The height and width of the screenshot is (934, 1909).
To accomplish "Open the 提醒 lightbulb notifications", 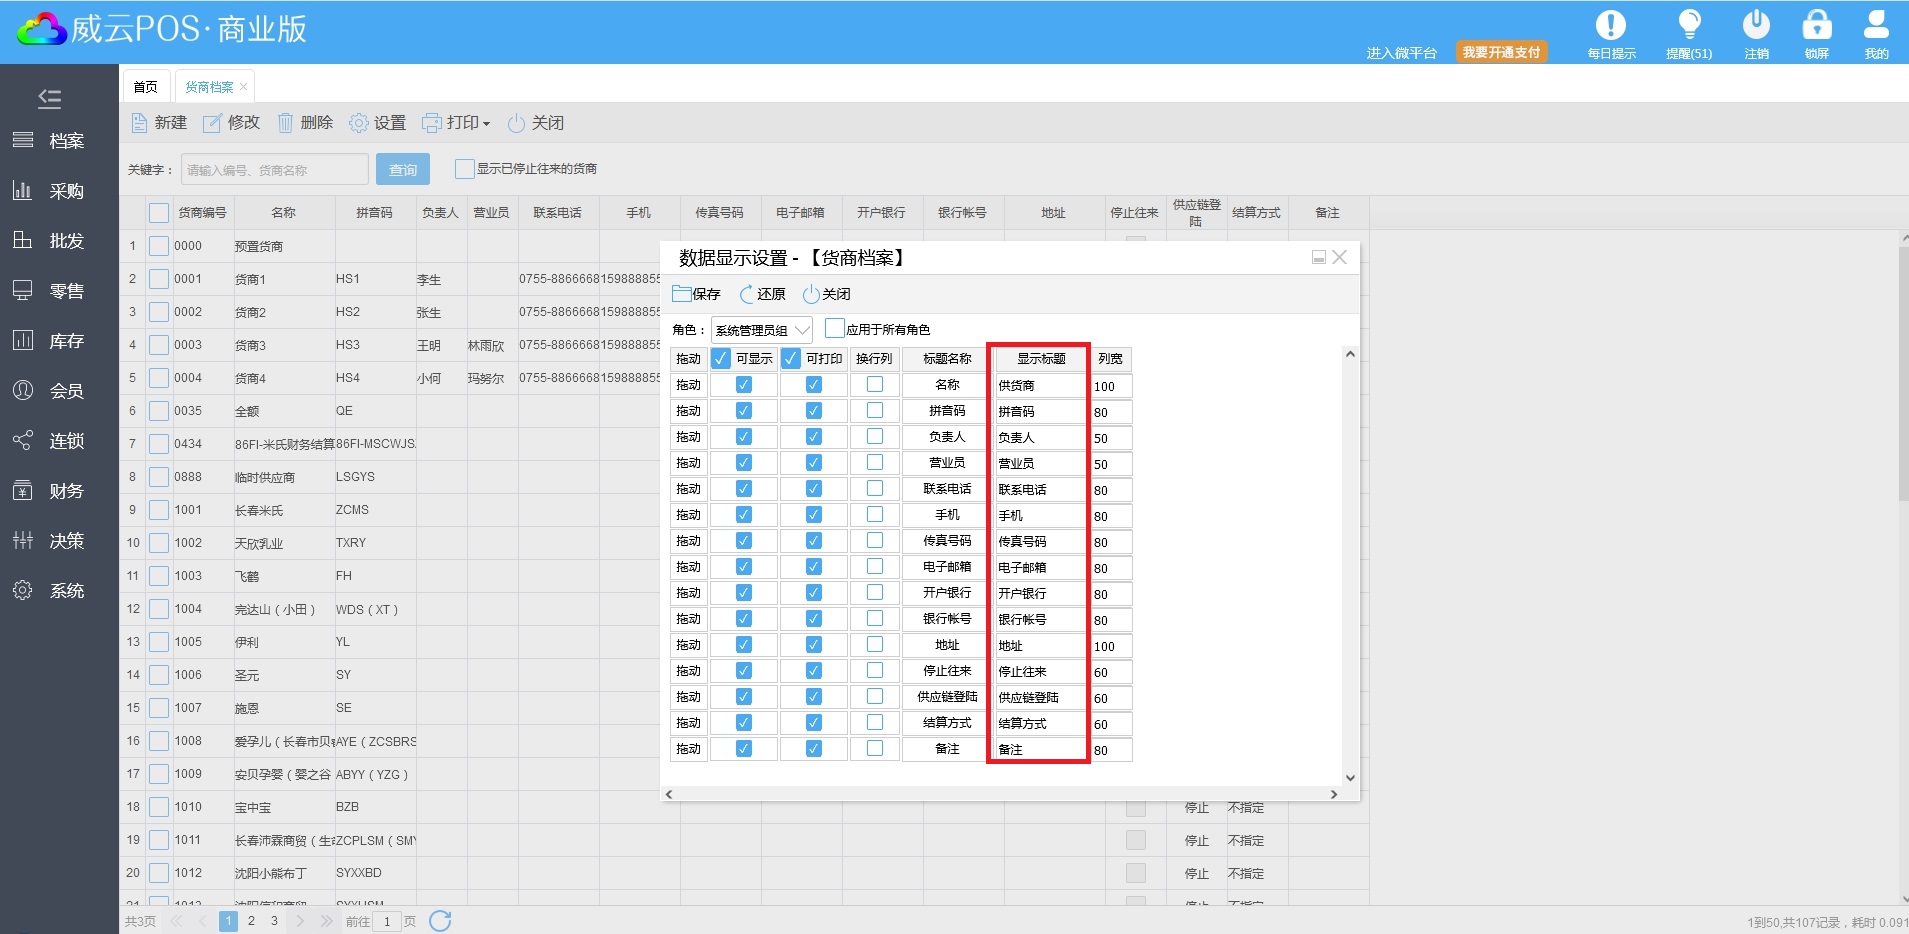I will [1689, 26].
